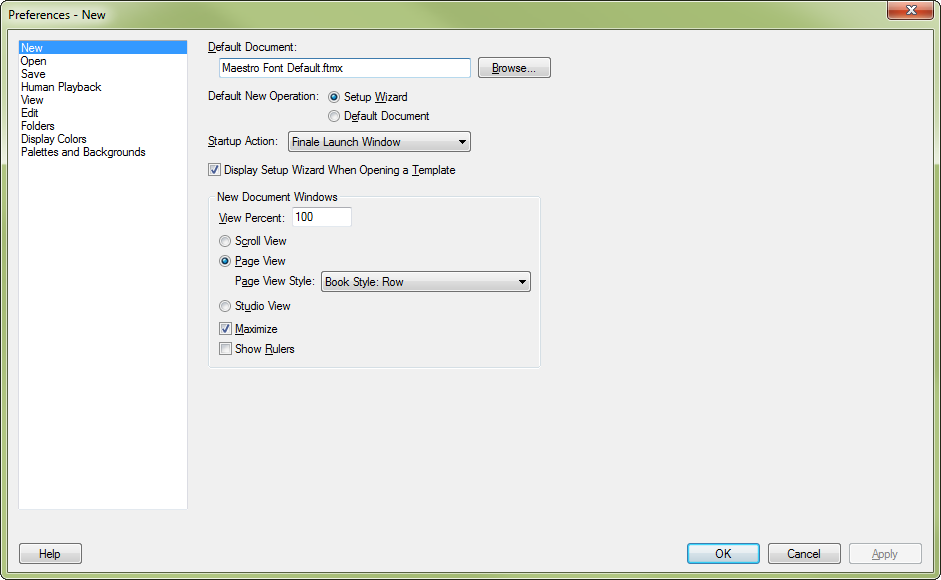941x580 pixels.
Task: Expand the Startup Action dropdown
Action: (379, 142)
